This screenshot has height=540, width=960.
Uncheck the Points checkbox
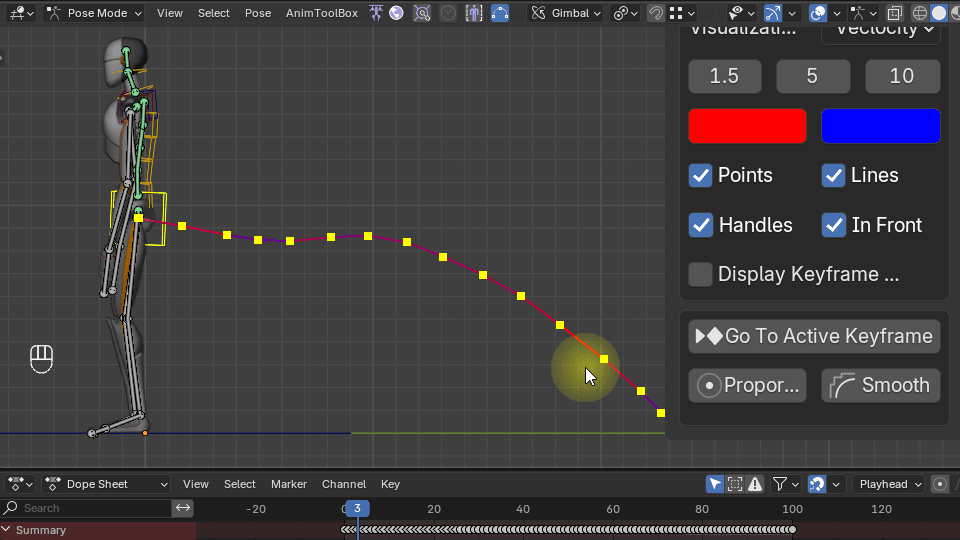[x=701, y=175]
